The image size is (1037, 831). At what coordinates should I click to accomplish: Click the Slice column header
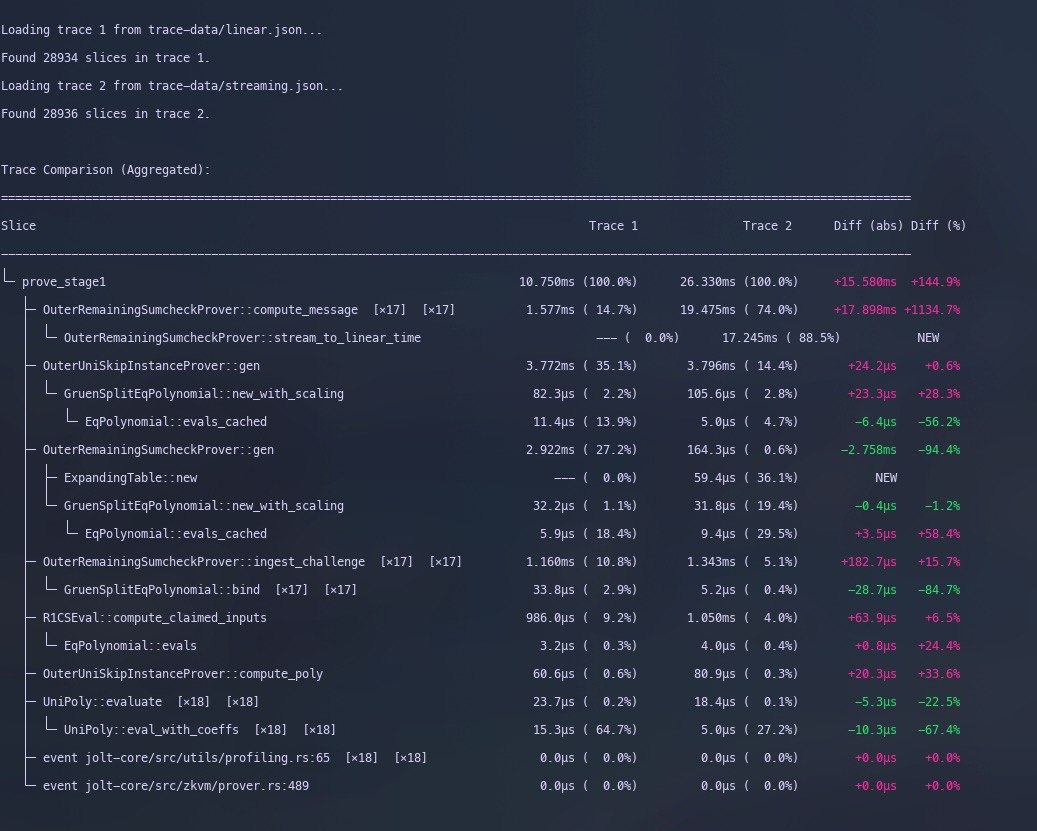coord(18,226)
